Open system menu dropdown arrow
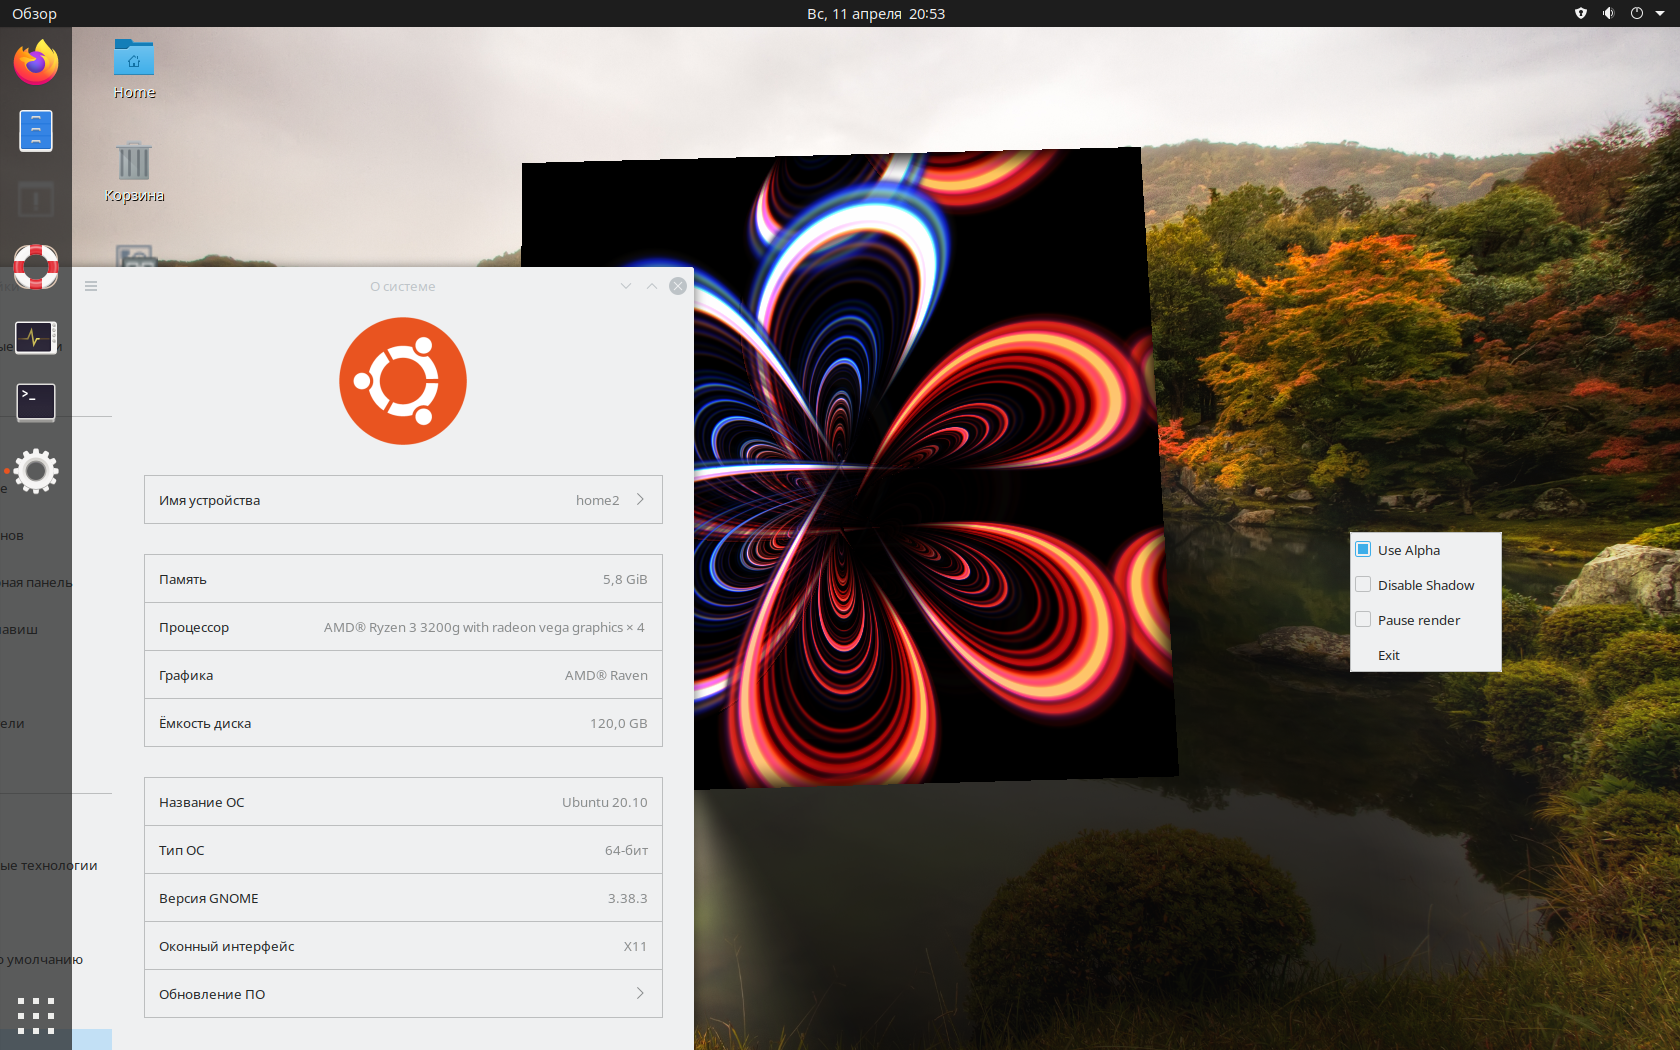This screenshot has width=1680, height=1050. (x=1660, y=13)
